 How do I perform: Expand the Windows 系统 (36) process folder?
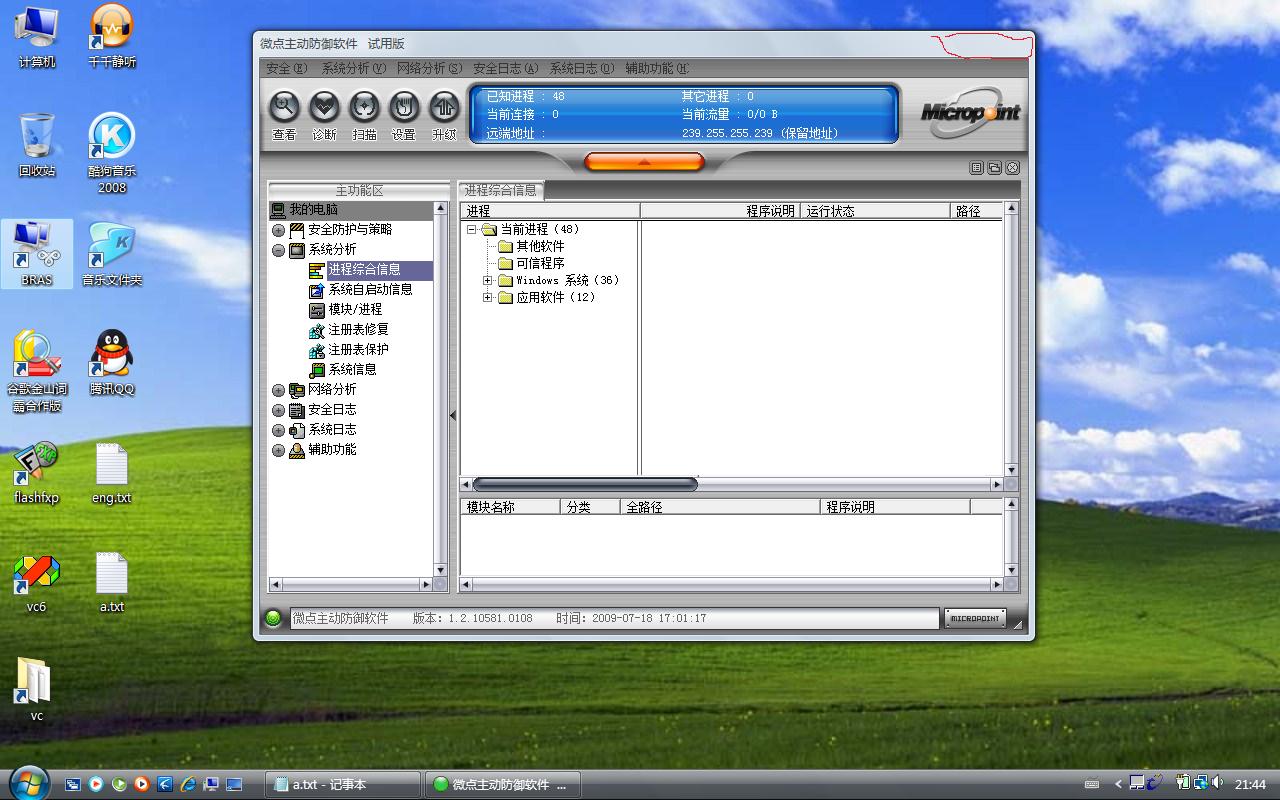(x=487, y=281)
